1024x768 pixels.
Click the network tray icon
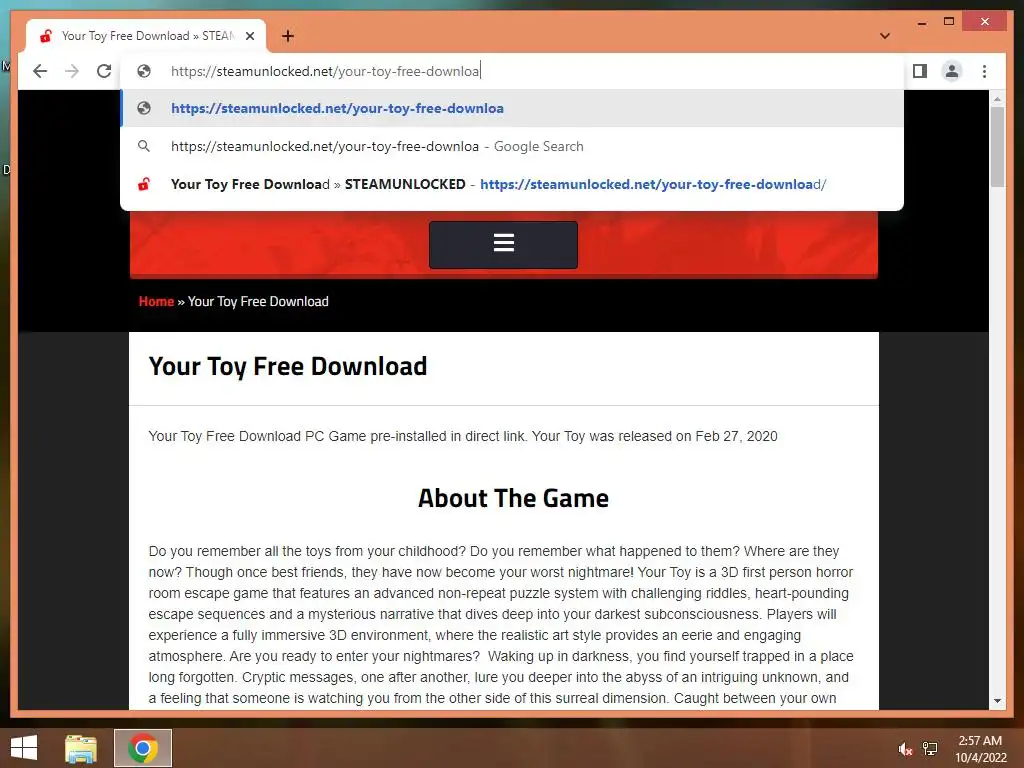click(x=930, y=749)
